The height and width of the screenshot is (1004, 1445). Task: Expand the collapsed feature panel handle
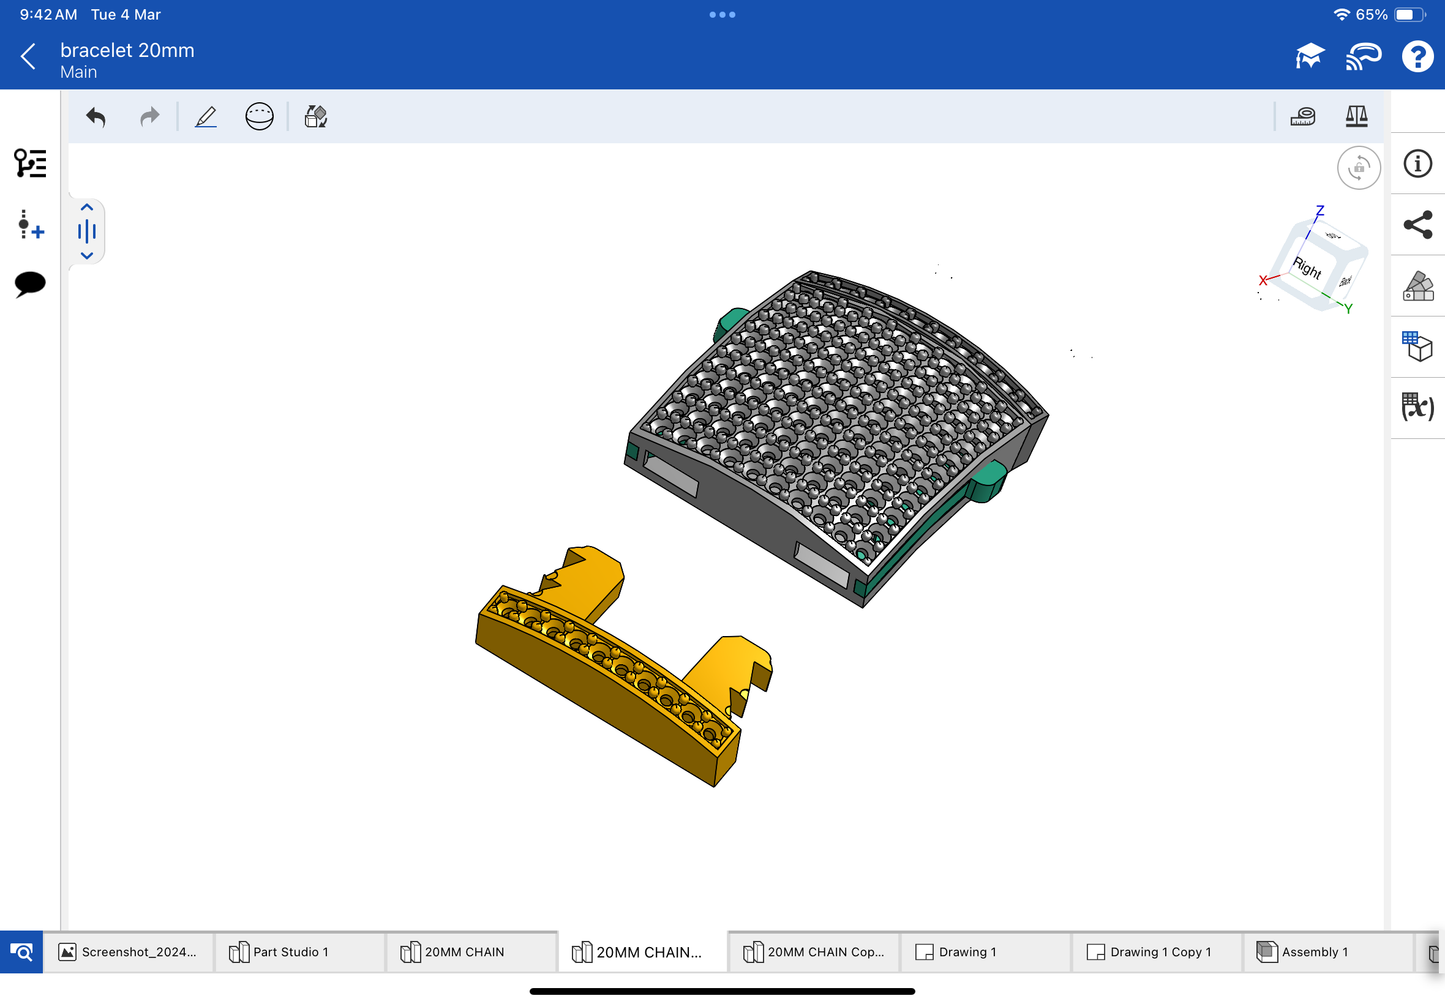pyautogui.click(x=87, y=232)
